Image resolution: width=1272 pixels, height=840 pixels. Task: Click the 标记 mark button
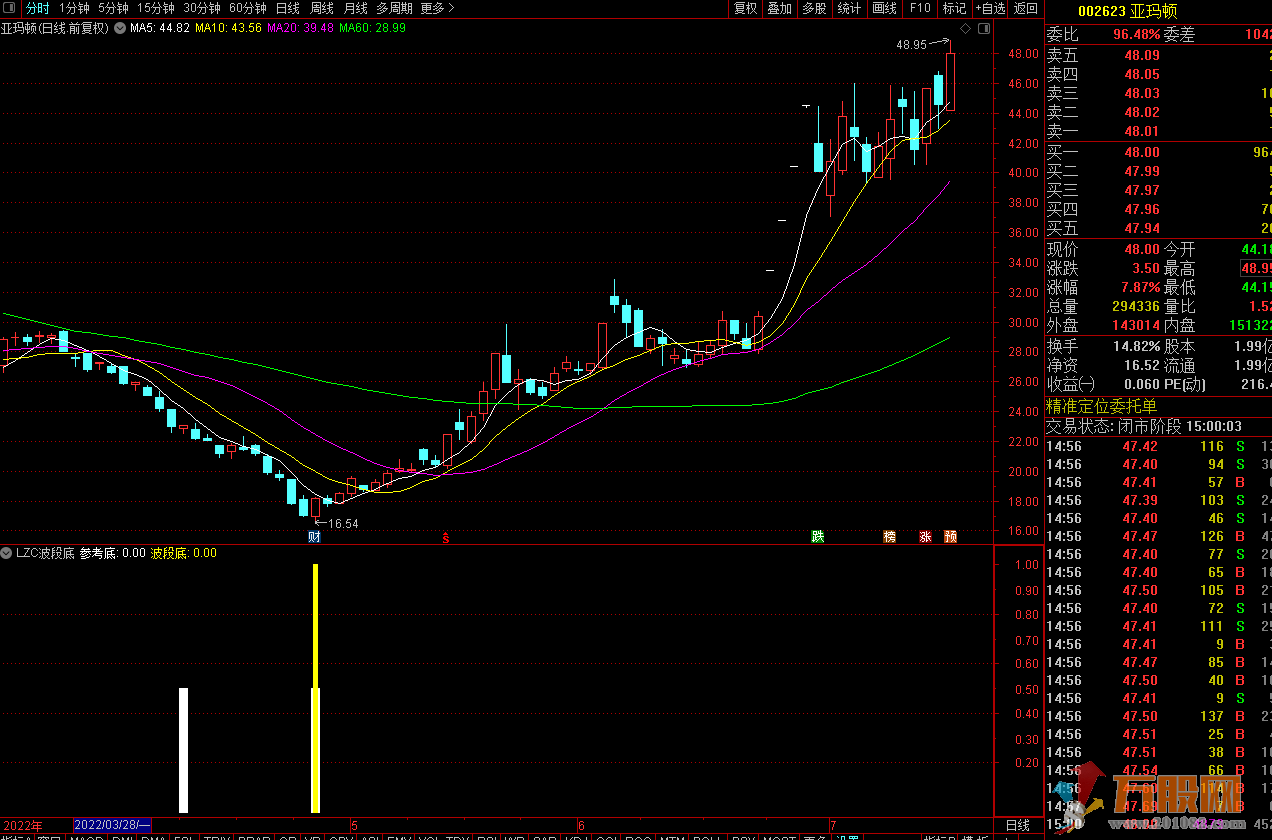[954, 8]
